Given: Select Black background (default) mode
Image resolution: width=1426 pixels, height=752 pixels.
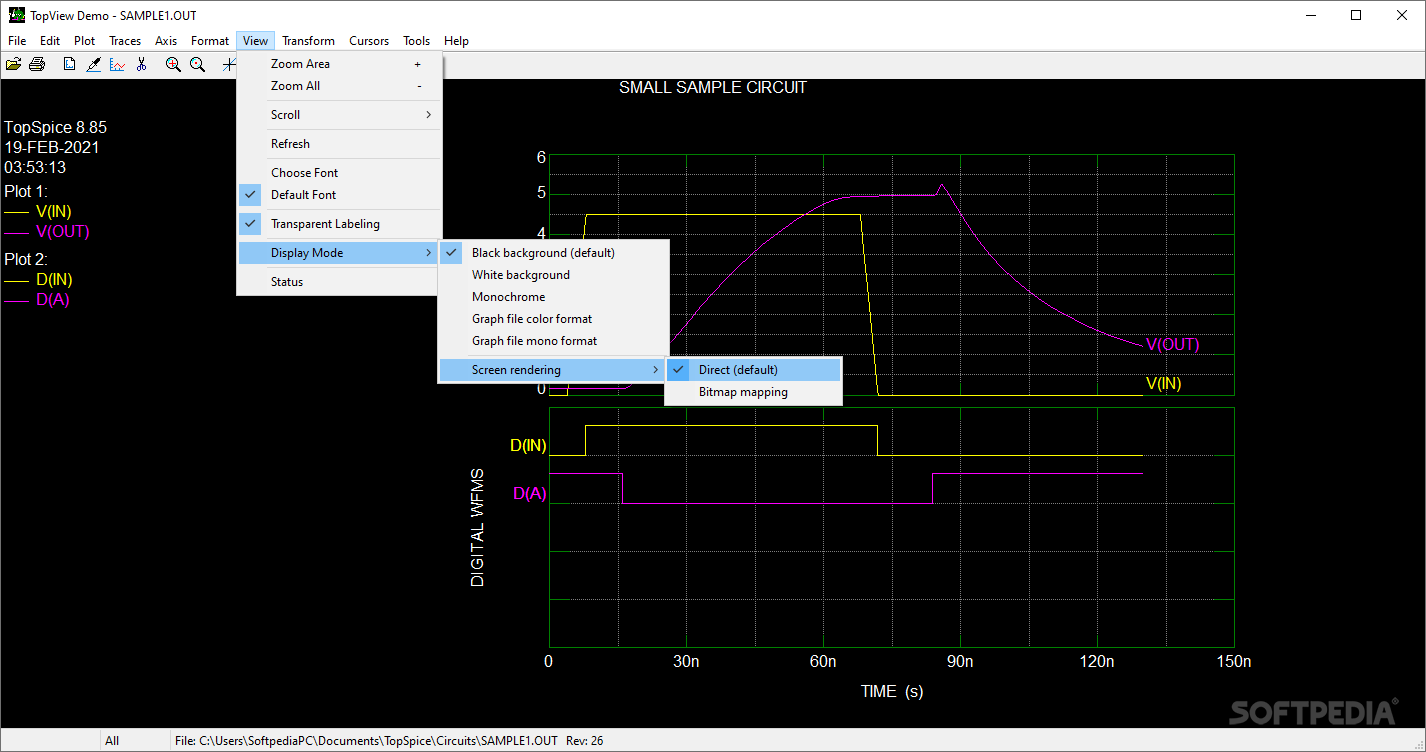Looking at the screenshot, I should click(x=553, y=253).
